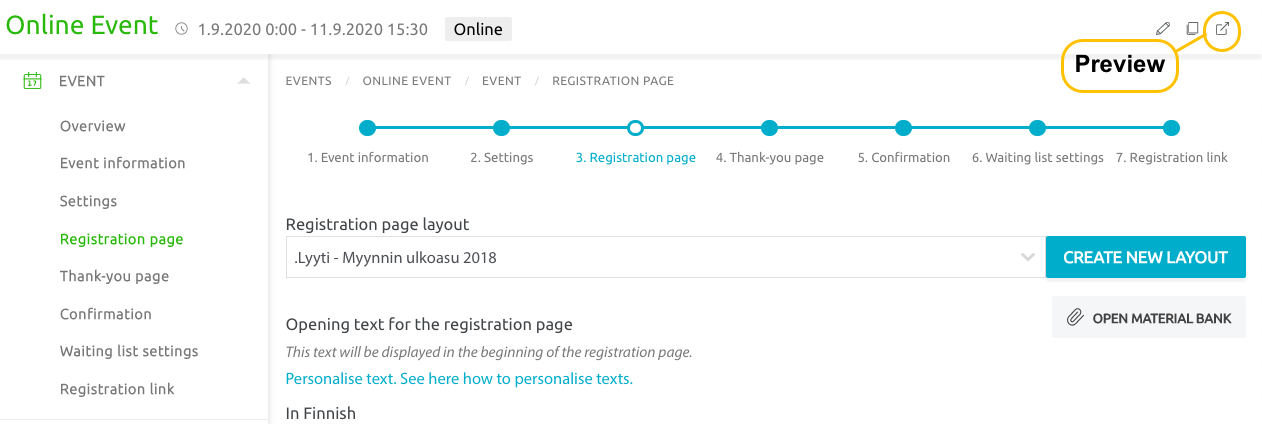Click the calendar icon beside EVENT
Image resolution: width=1262 pixels, height=424 pixels.
click(x=32, y=81)
